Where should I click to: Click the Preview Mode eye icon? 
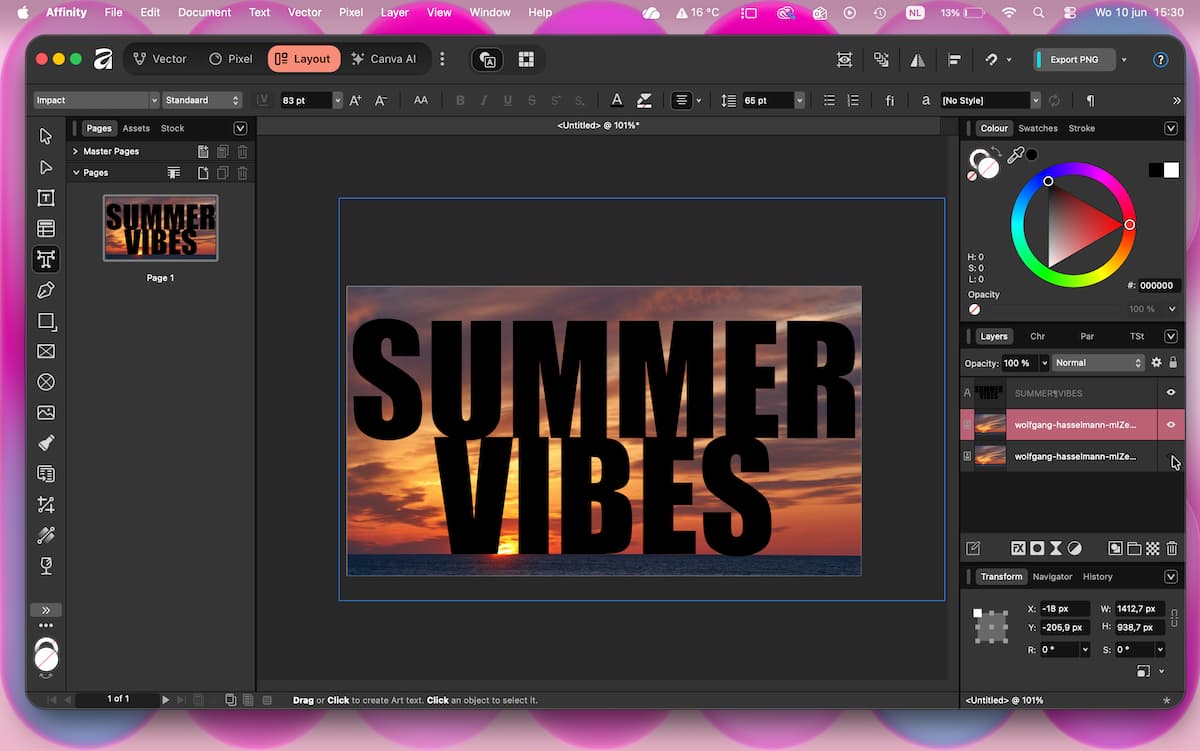[845, 60]
